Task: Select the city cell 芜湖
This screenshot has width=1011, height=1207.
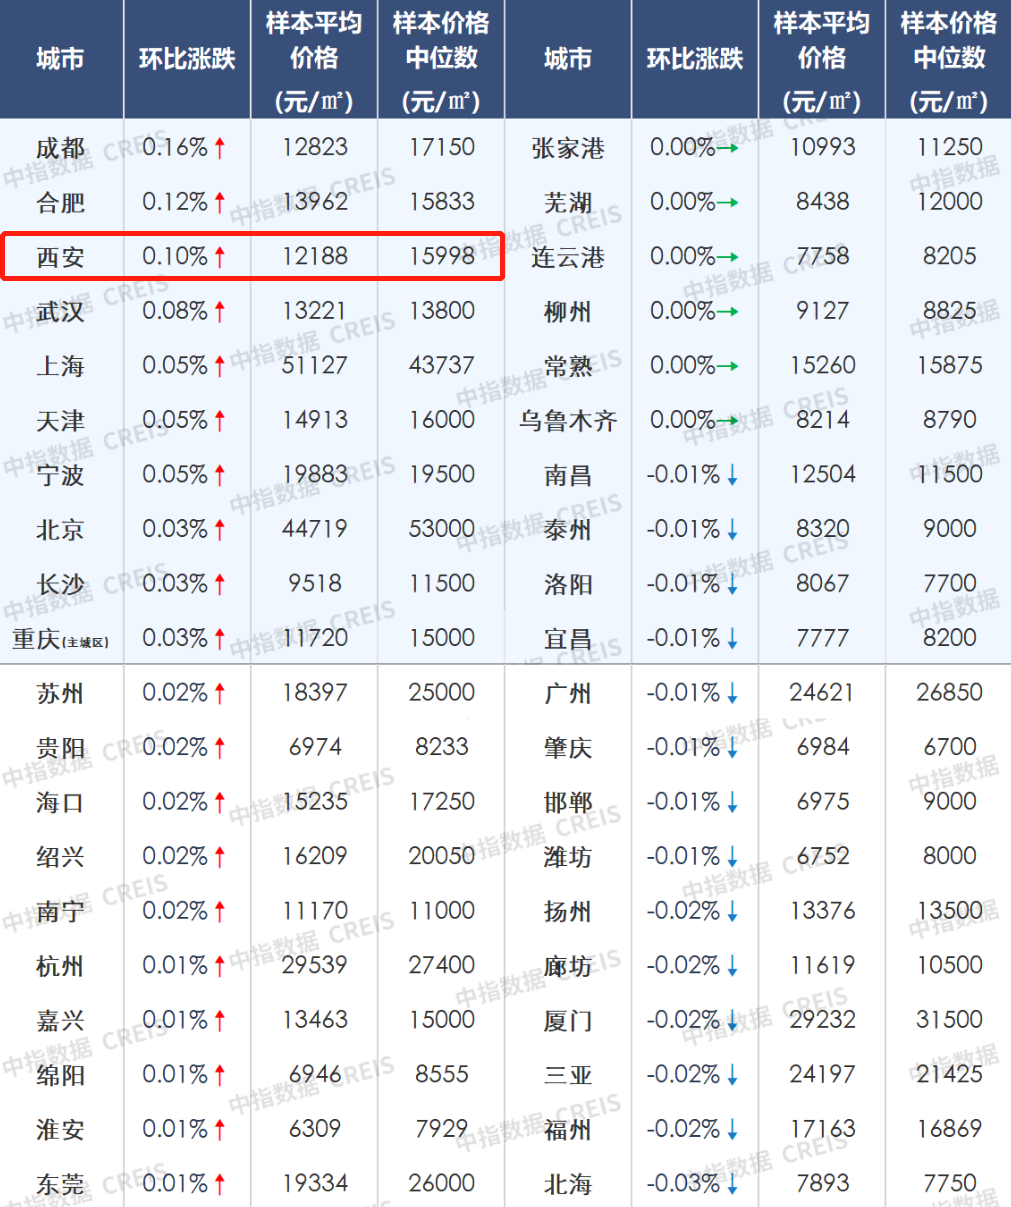Action: [568, 203]
